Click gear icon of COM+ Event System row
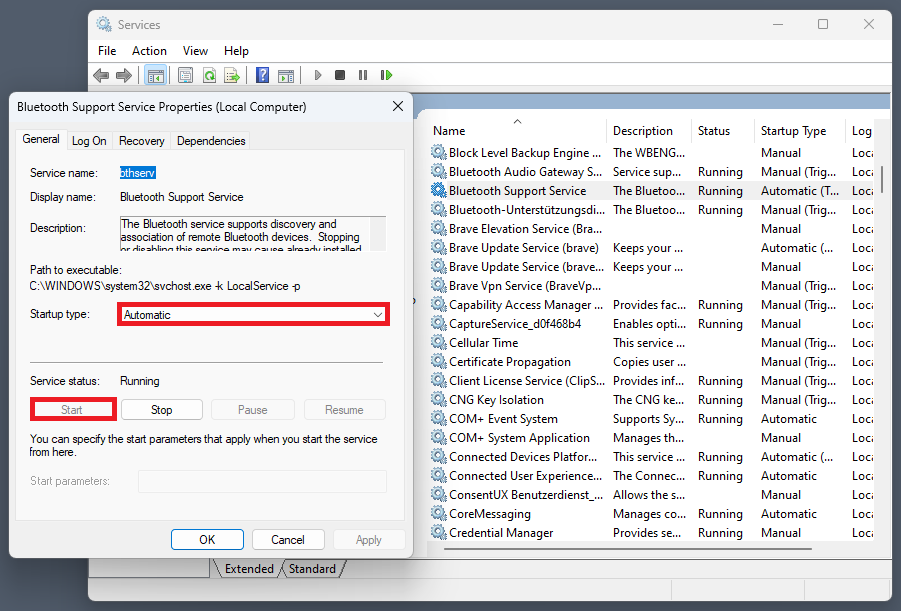901x611 pixels. click(x=438, y=418)
